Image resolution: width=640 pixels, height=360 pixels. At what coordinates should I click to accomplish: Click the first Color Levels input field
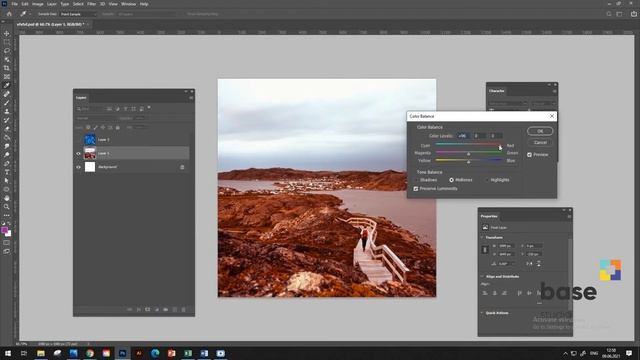tap(463, 136)
